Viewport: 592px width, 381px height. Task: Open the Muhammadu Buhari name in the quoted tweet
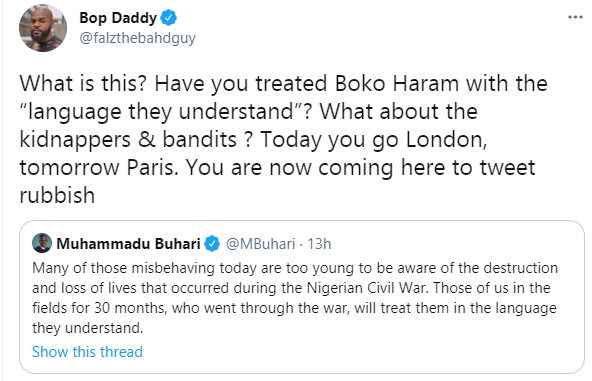tap(128, 244)
